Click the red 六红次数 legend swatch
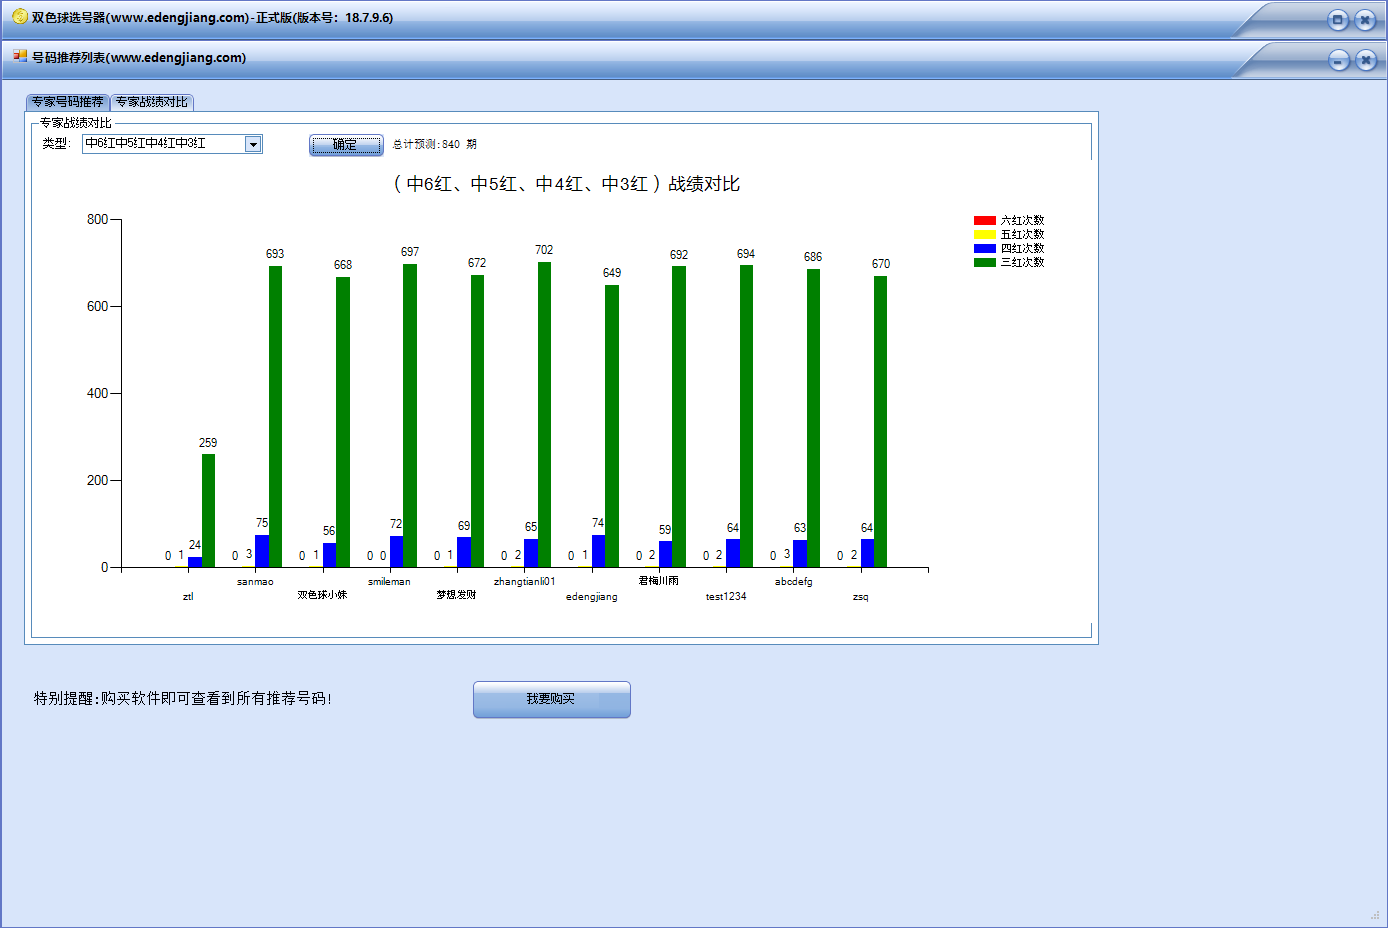 [984, 221]
